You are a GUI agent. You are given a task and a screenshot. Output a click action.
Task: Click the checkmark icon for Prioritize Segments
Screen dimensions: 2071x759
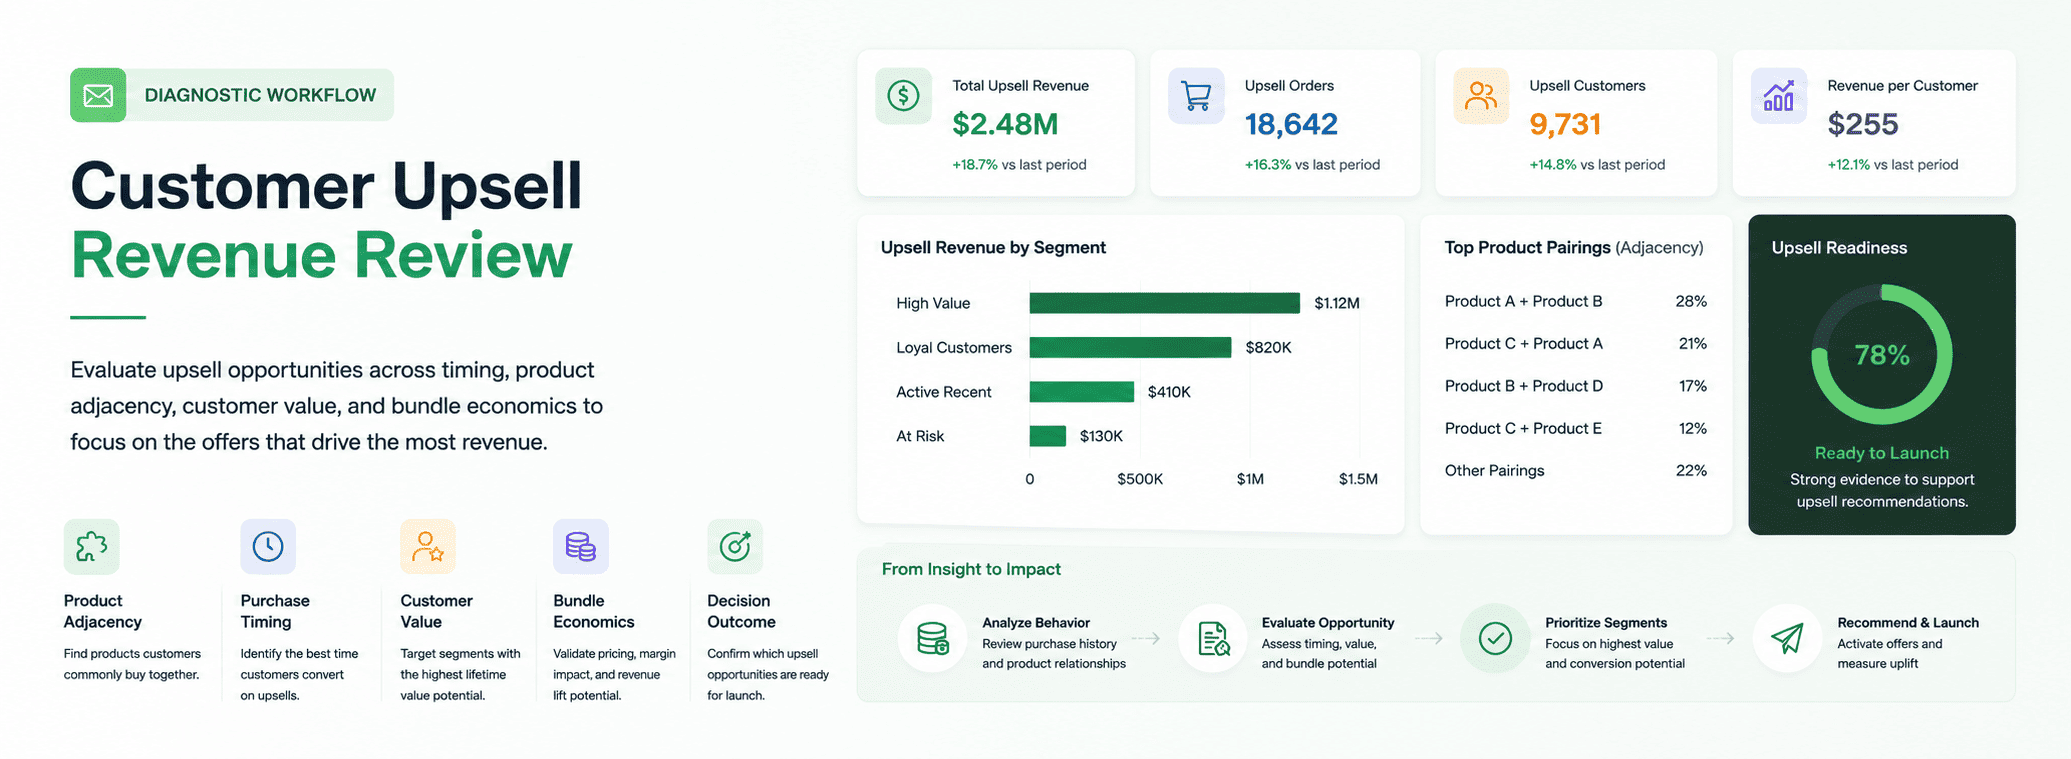pos(1495,638)
